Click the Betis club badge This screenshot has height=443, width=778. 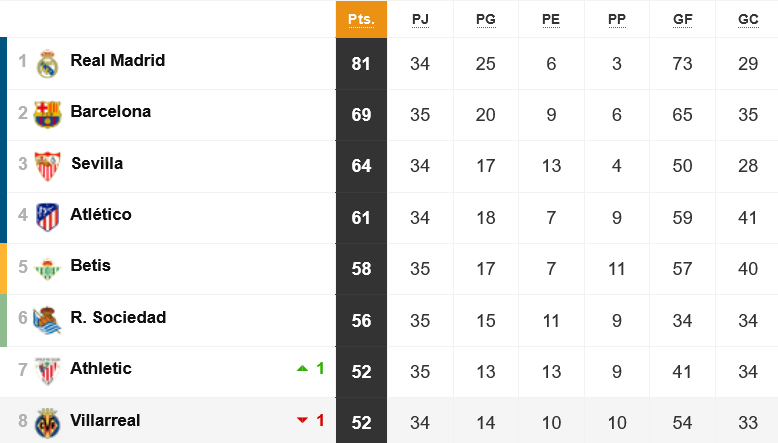click(48, 269)
